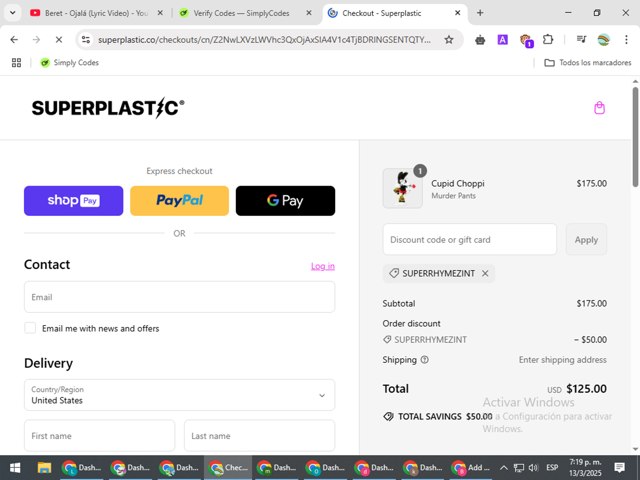
Task: Open File Explorer from the taskbar
Action: pos(44,468)
